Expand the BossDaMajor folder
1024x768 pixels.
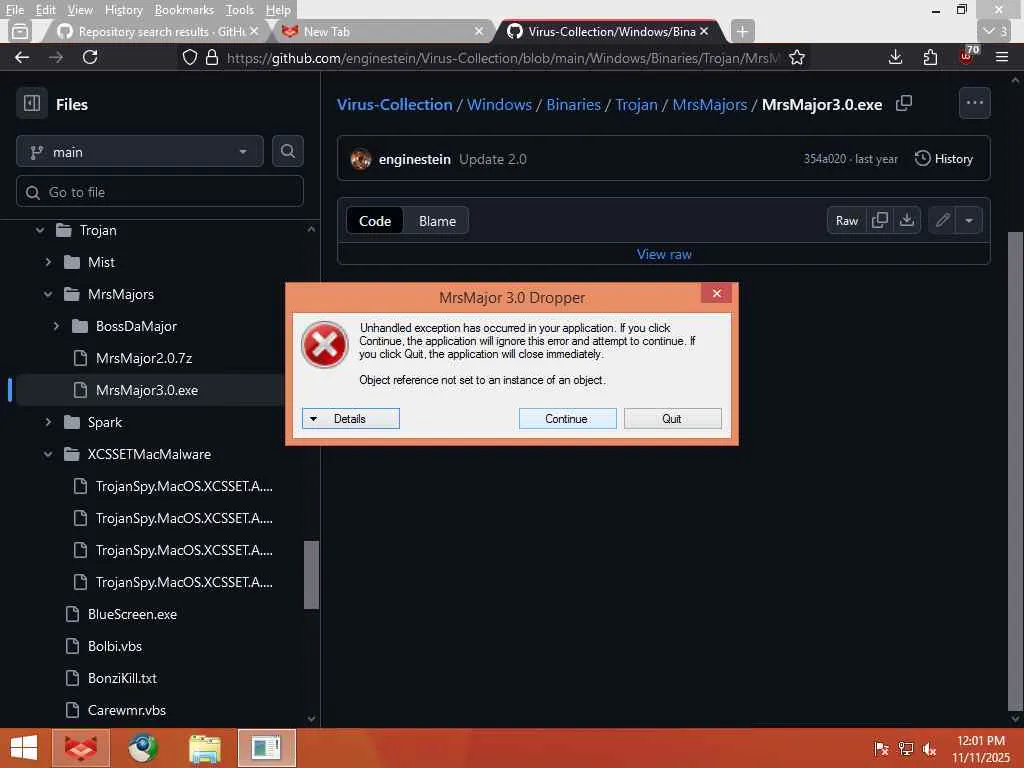pyautogui.click(x=56, y=327)
